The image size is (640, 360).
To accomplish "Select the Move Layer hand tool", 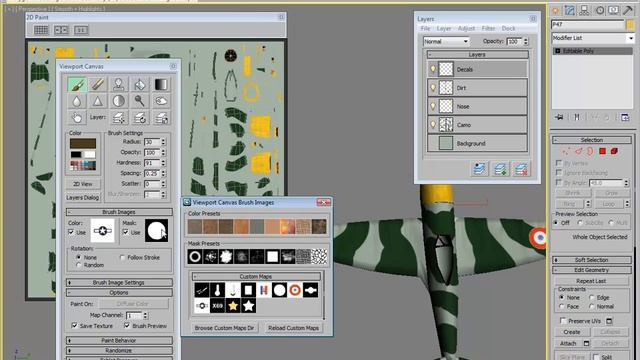I will [77, 118].
